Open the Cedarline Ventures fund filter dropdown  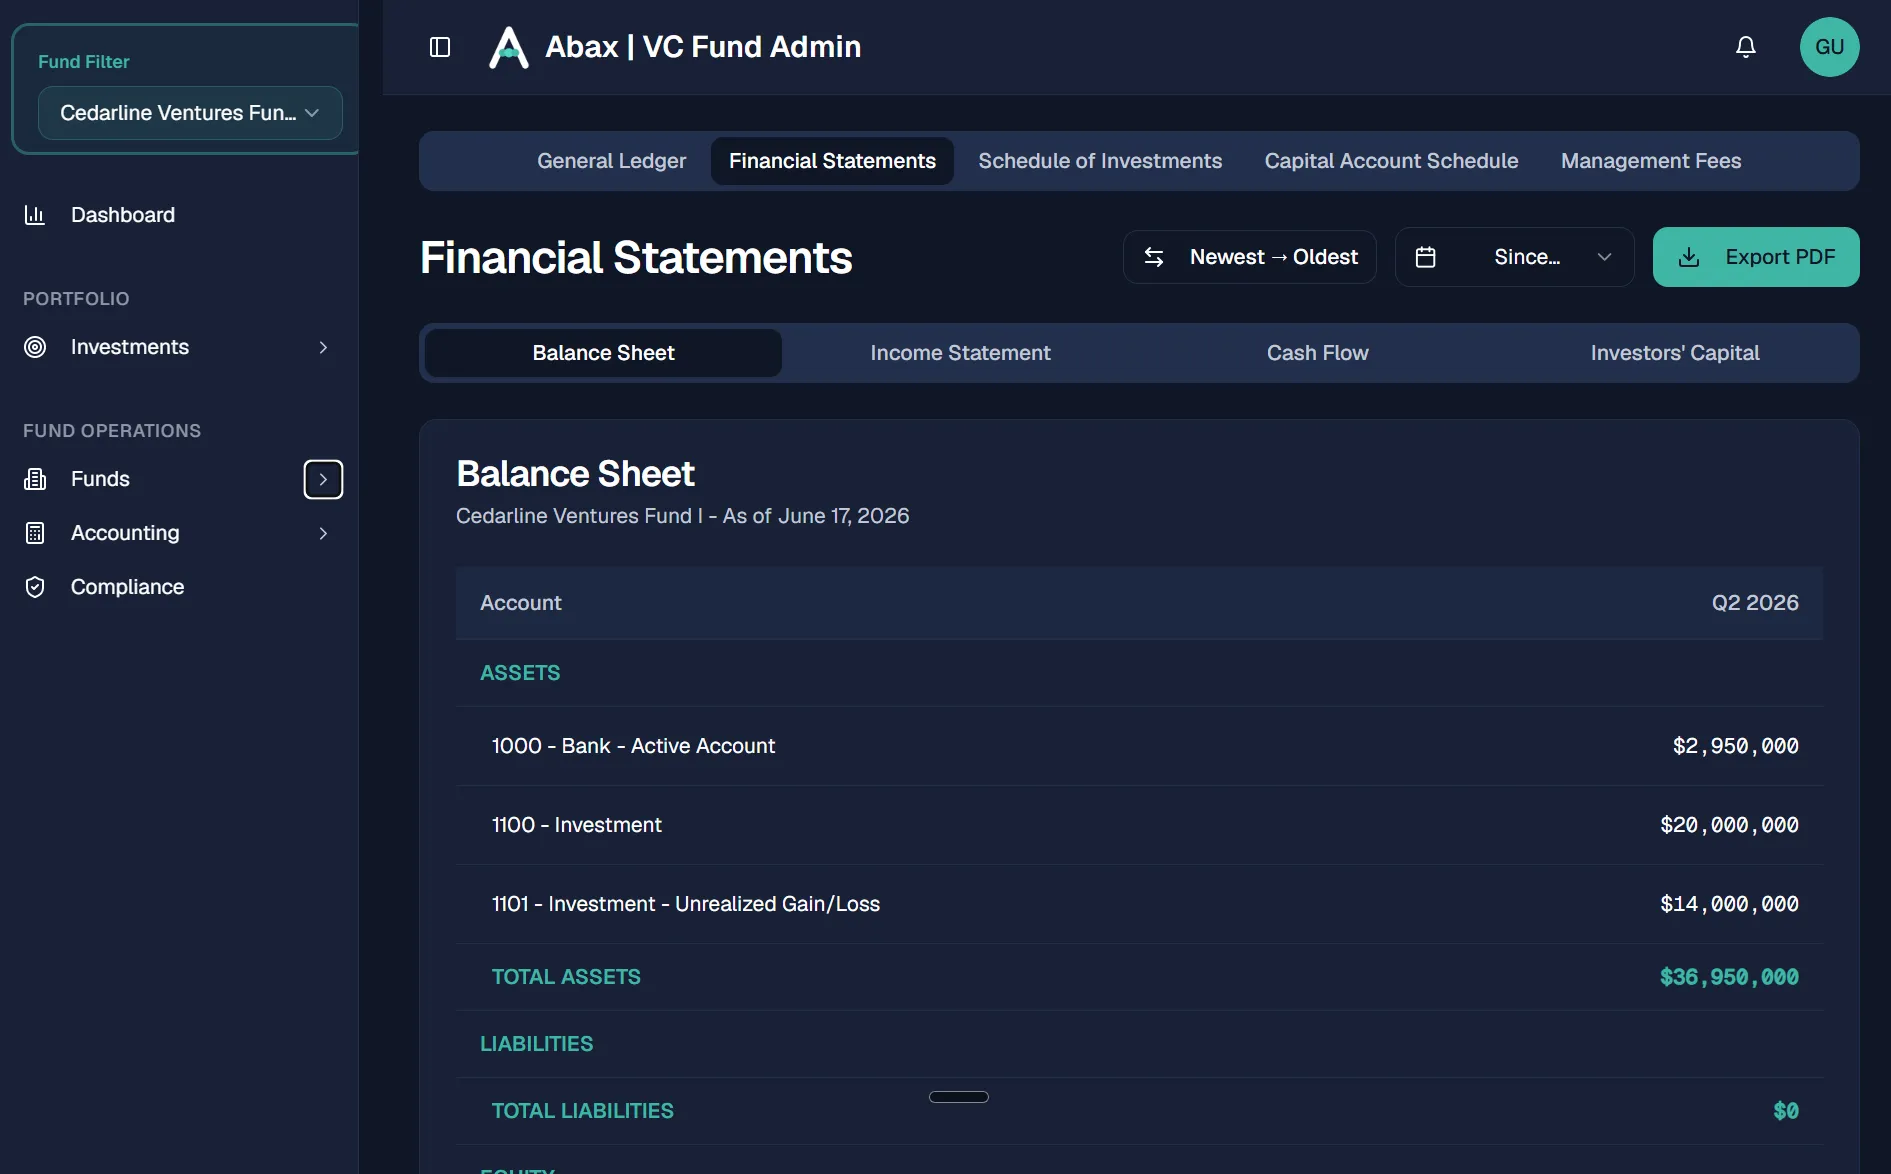point(190,113)
